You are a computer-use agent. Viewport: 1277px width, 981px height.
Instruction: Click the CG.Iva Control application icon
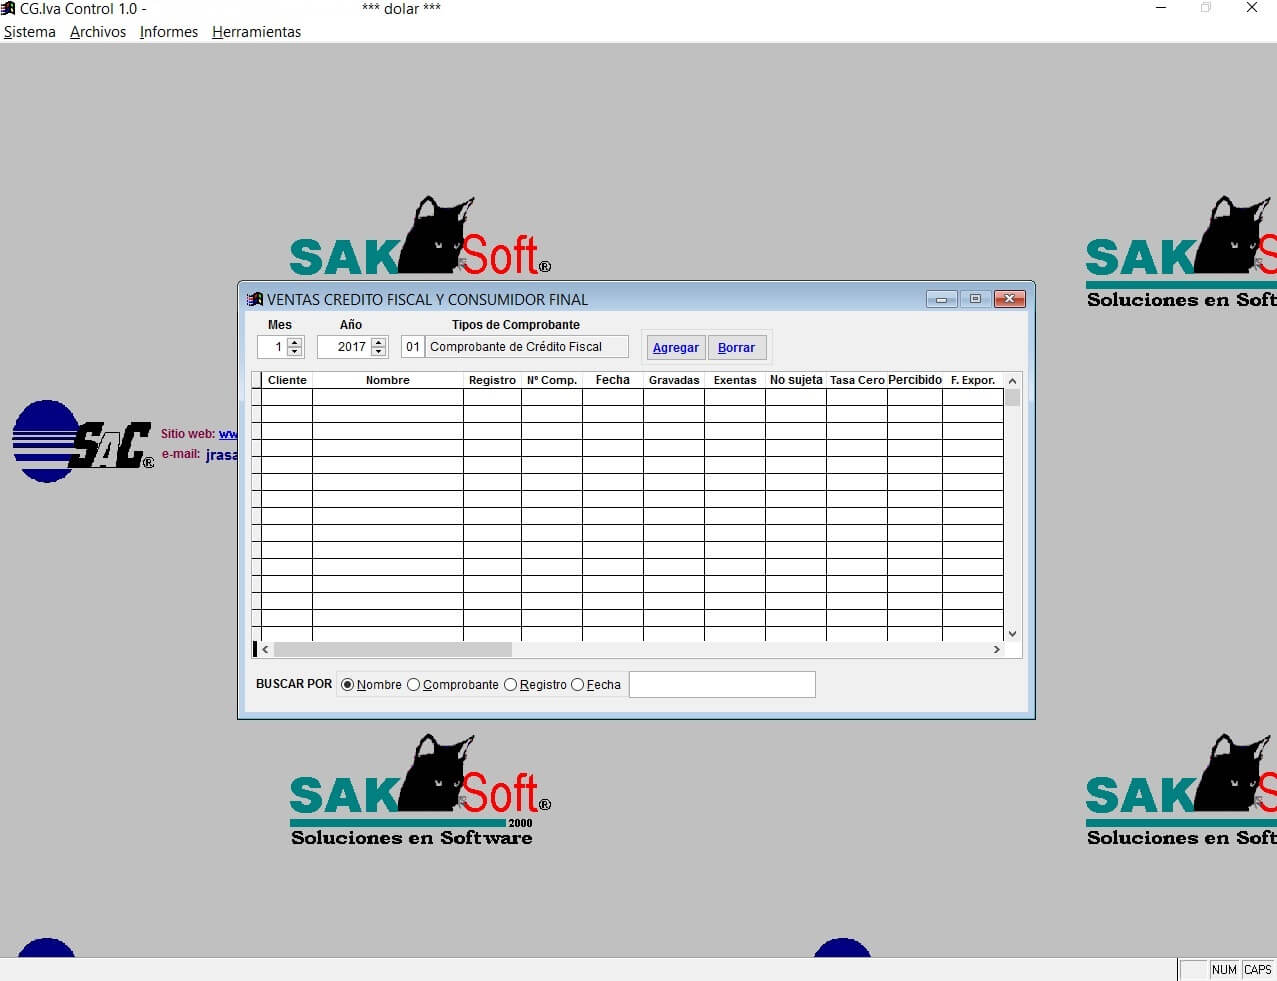(x=8, y=8)
